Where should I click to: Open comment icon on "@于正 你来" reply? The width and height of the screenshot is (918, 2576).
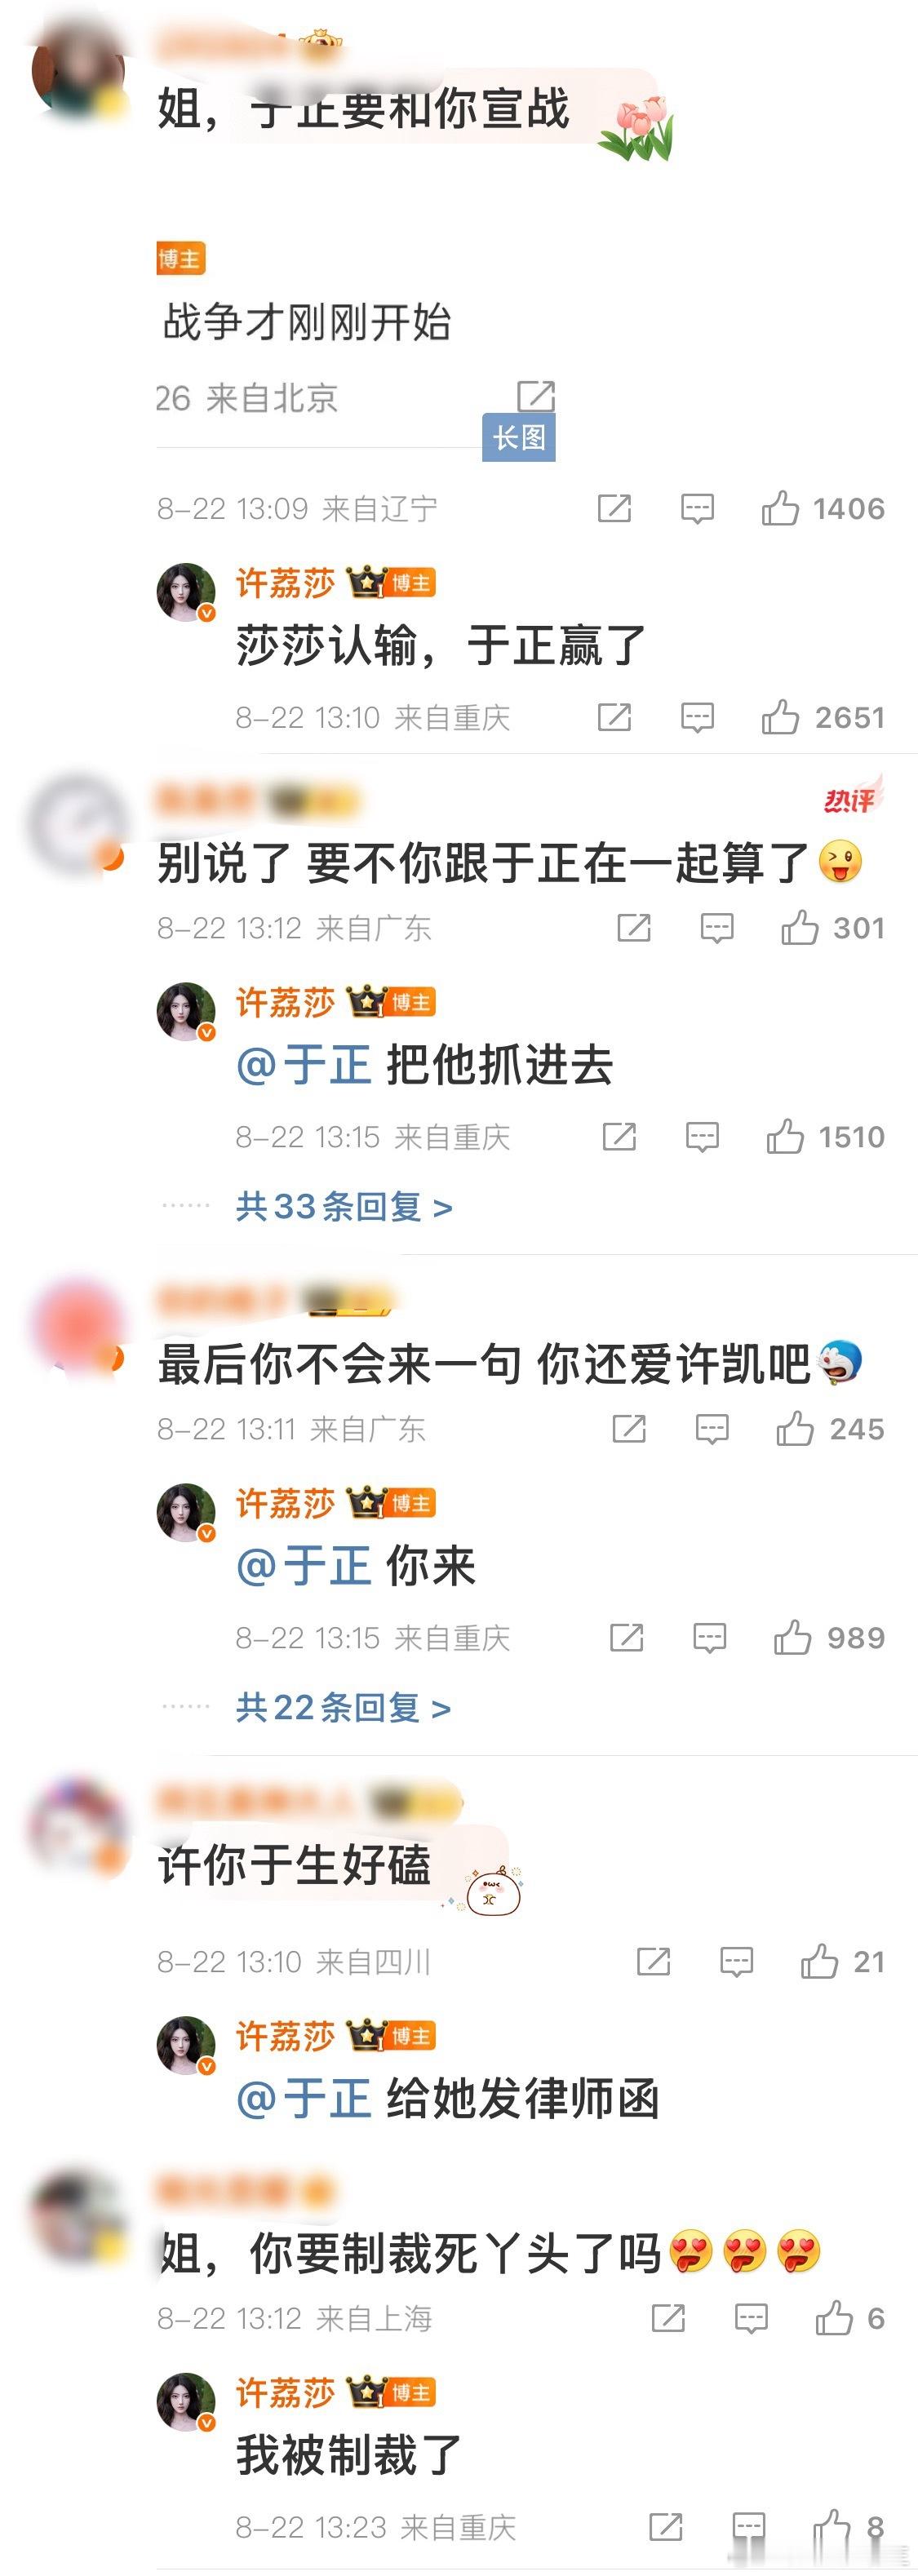[709, 1638]
